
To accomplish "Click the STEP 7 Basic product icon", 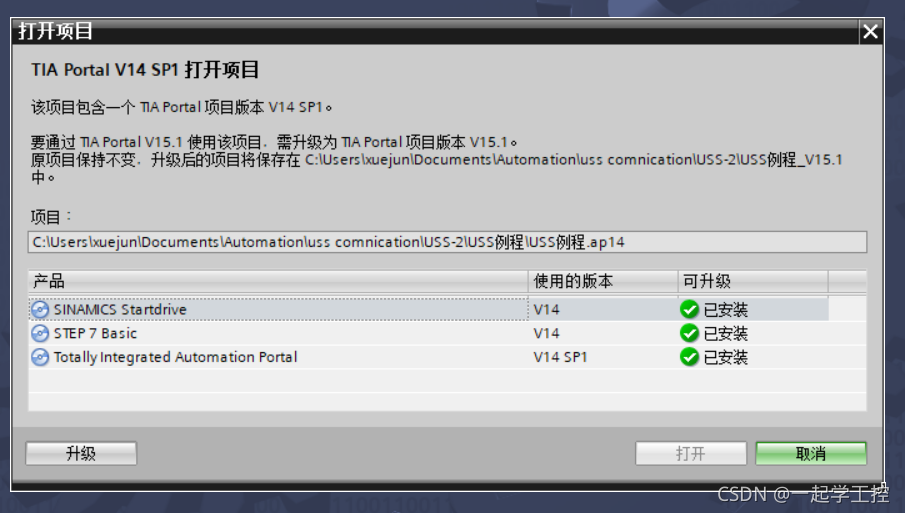I will 40,334.
